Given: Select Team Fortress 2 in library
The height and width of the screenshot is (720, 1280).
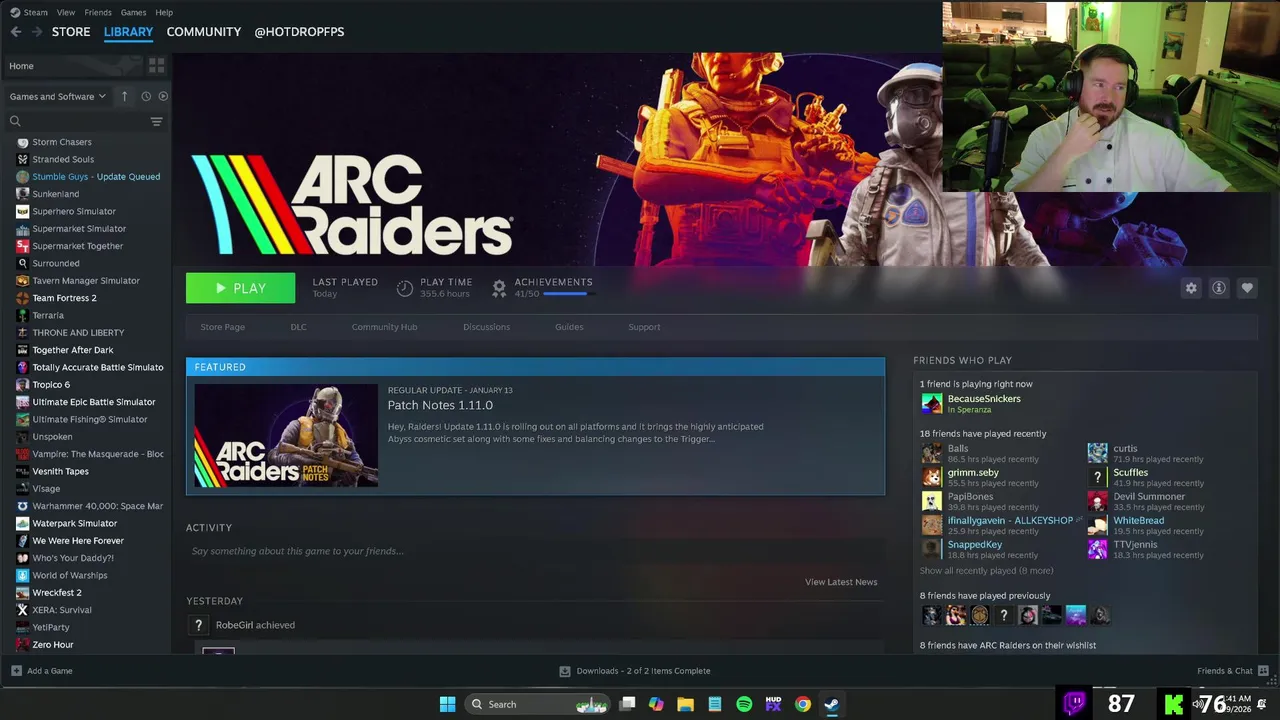Looking at the screenshot, I should [x=64, y=298].
